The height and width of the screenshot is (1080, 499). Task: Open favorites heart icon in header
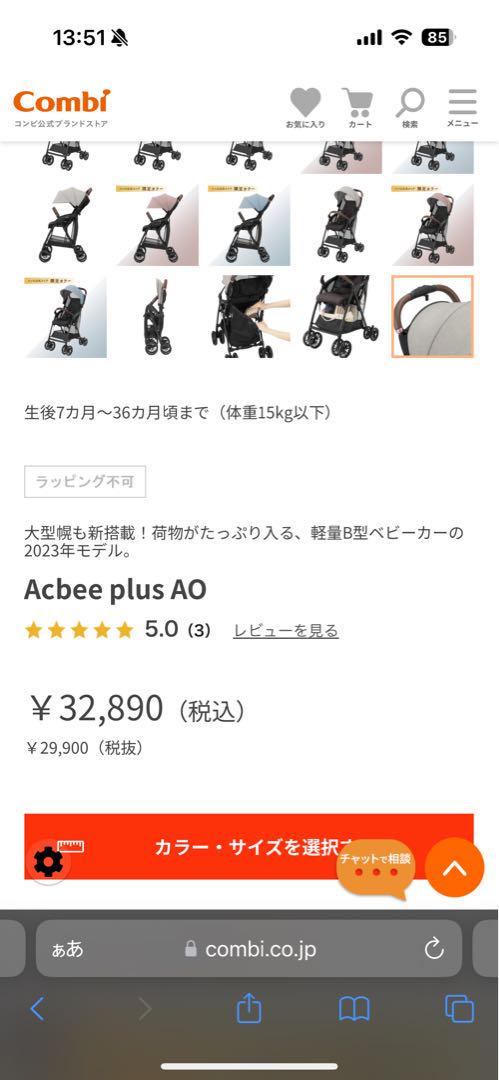305,107
